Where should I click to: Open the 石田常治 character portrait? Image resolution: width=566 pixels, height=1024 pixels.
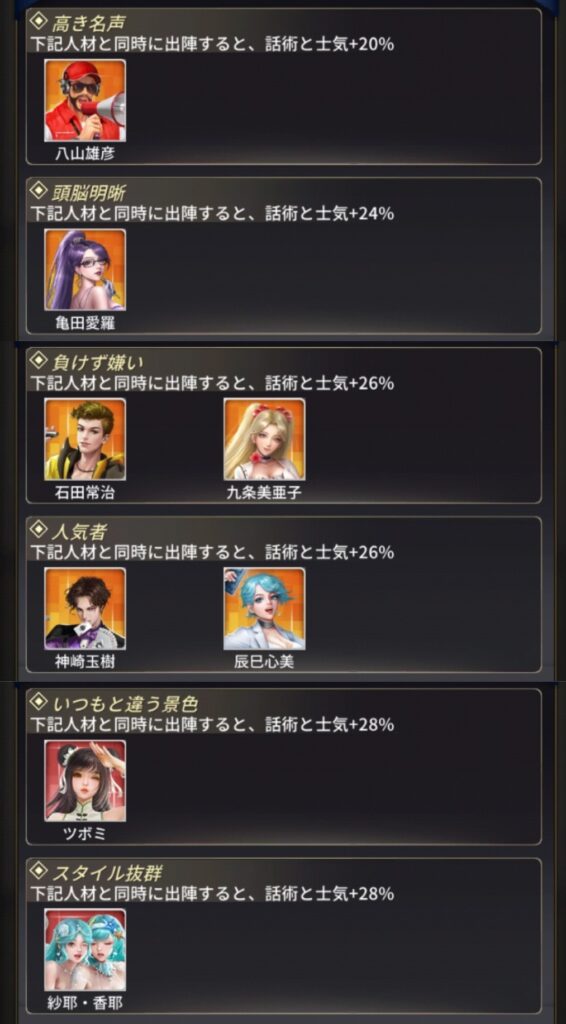coord(85,439)
